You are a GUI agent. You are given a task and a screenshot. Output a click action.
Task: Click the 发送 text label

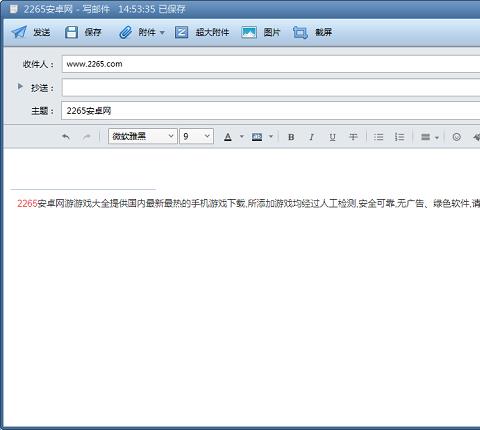click(42, 32)
